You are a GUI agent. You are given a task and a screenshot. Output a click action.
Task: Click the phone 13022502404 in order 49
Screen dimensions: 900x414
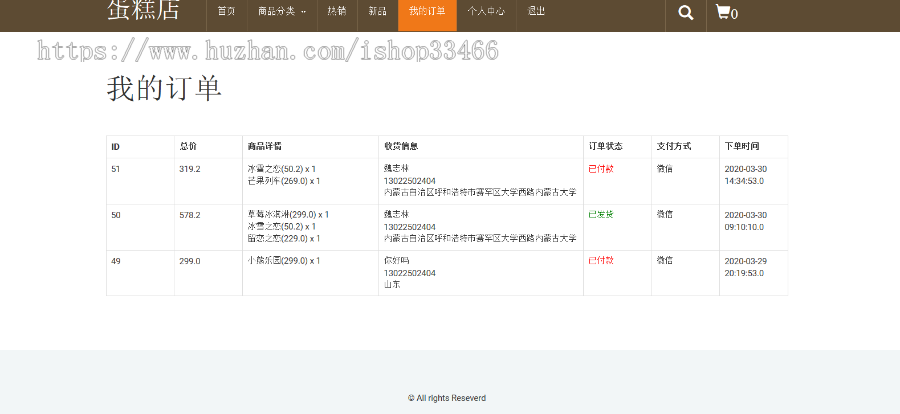410,273
